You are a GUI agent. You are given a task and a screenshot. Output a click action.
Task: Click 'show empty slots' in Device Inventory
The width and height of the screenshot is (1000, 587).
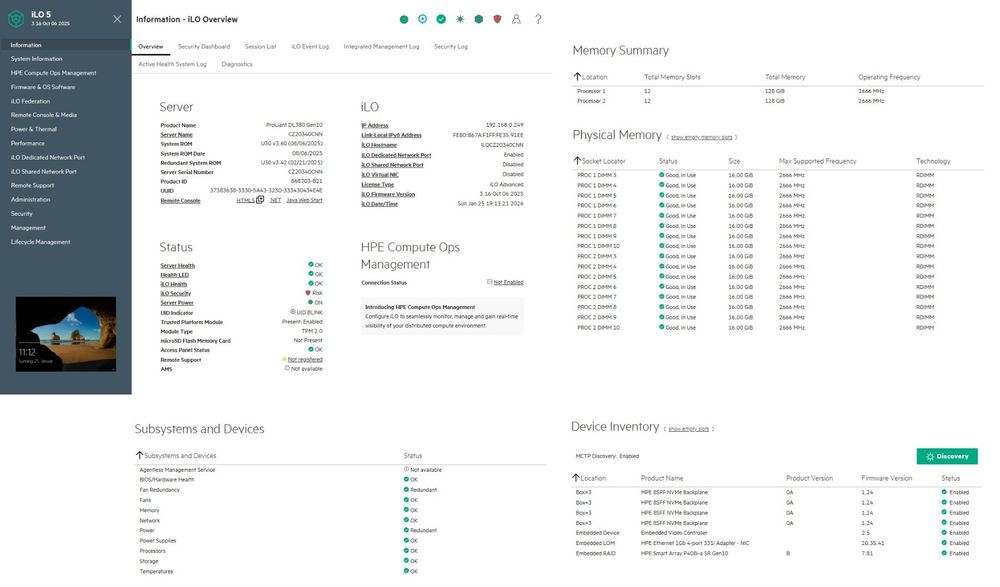[689, 429]
